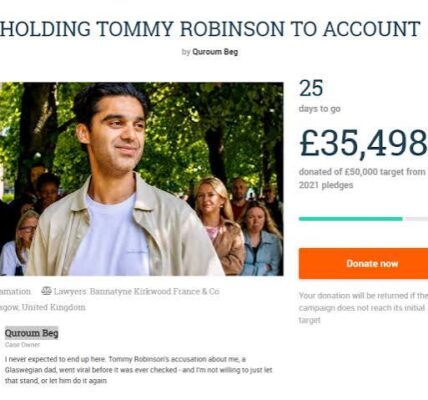Viewport: 428px width, 400px height.
Task: Click the orange Donate now button
Action: tap(363, 264)
